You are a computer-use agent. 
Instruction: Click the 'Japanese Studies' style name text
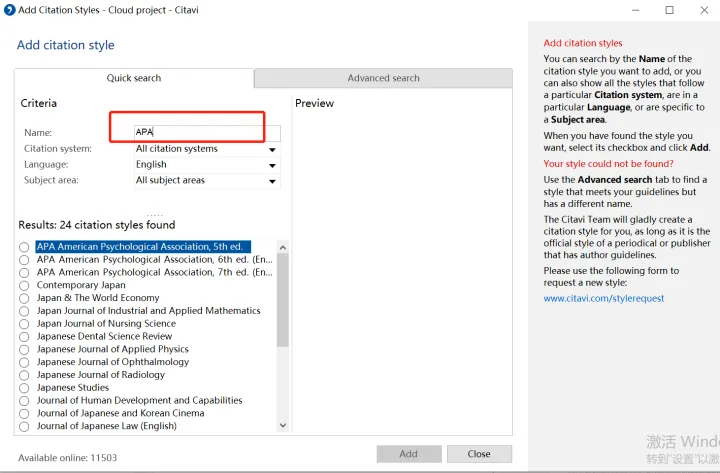(73, 388)
